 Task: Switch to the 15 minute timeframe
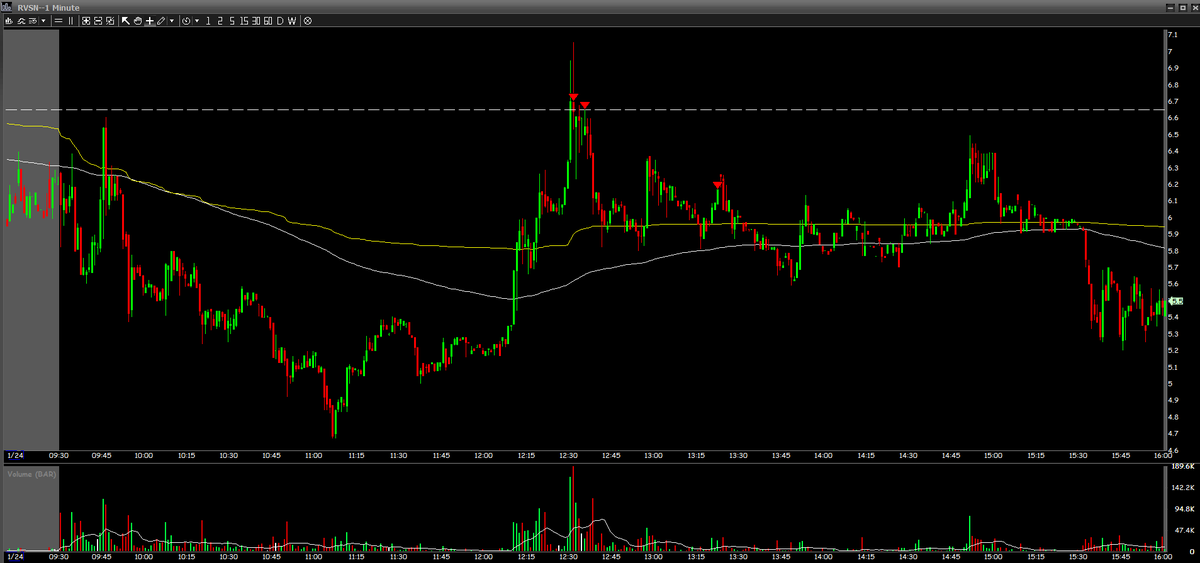[x=244, y=20]
